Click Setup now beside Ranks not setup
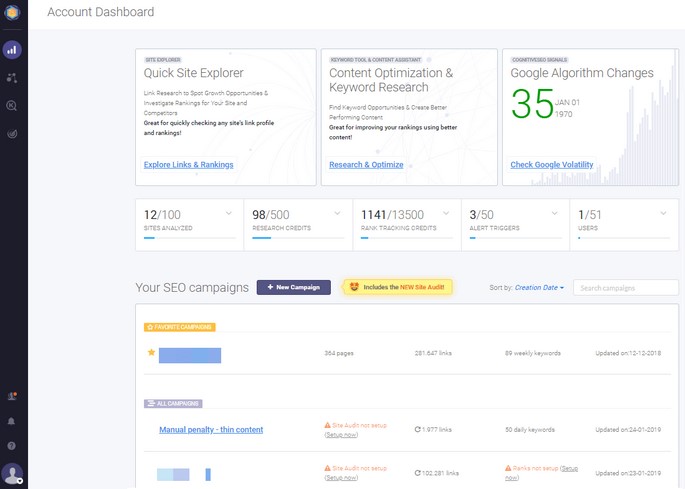Image resolution: width=685 pixels, height=489 pixels. (x=541, y=473)
